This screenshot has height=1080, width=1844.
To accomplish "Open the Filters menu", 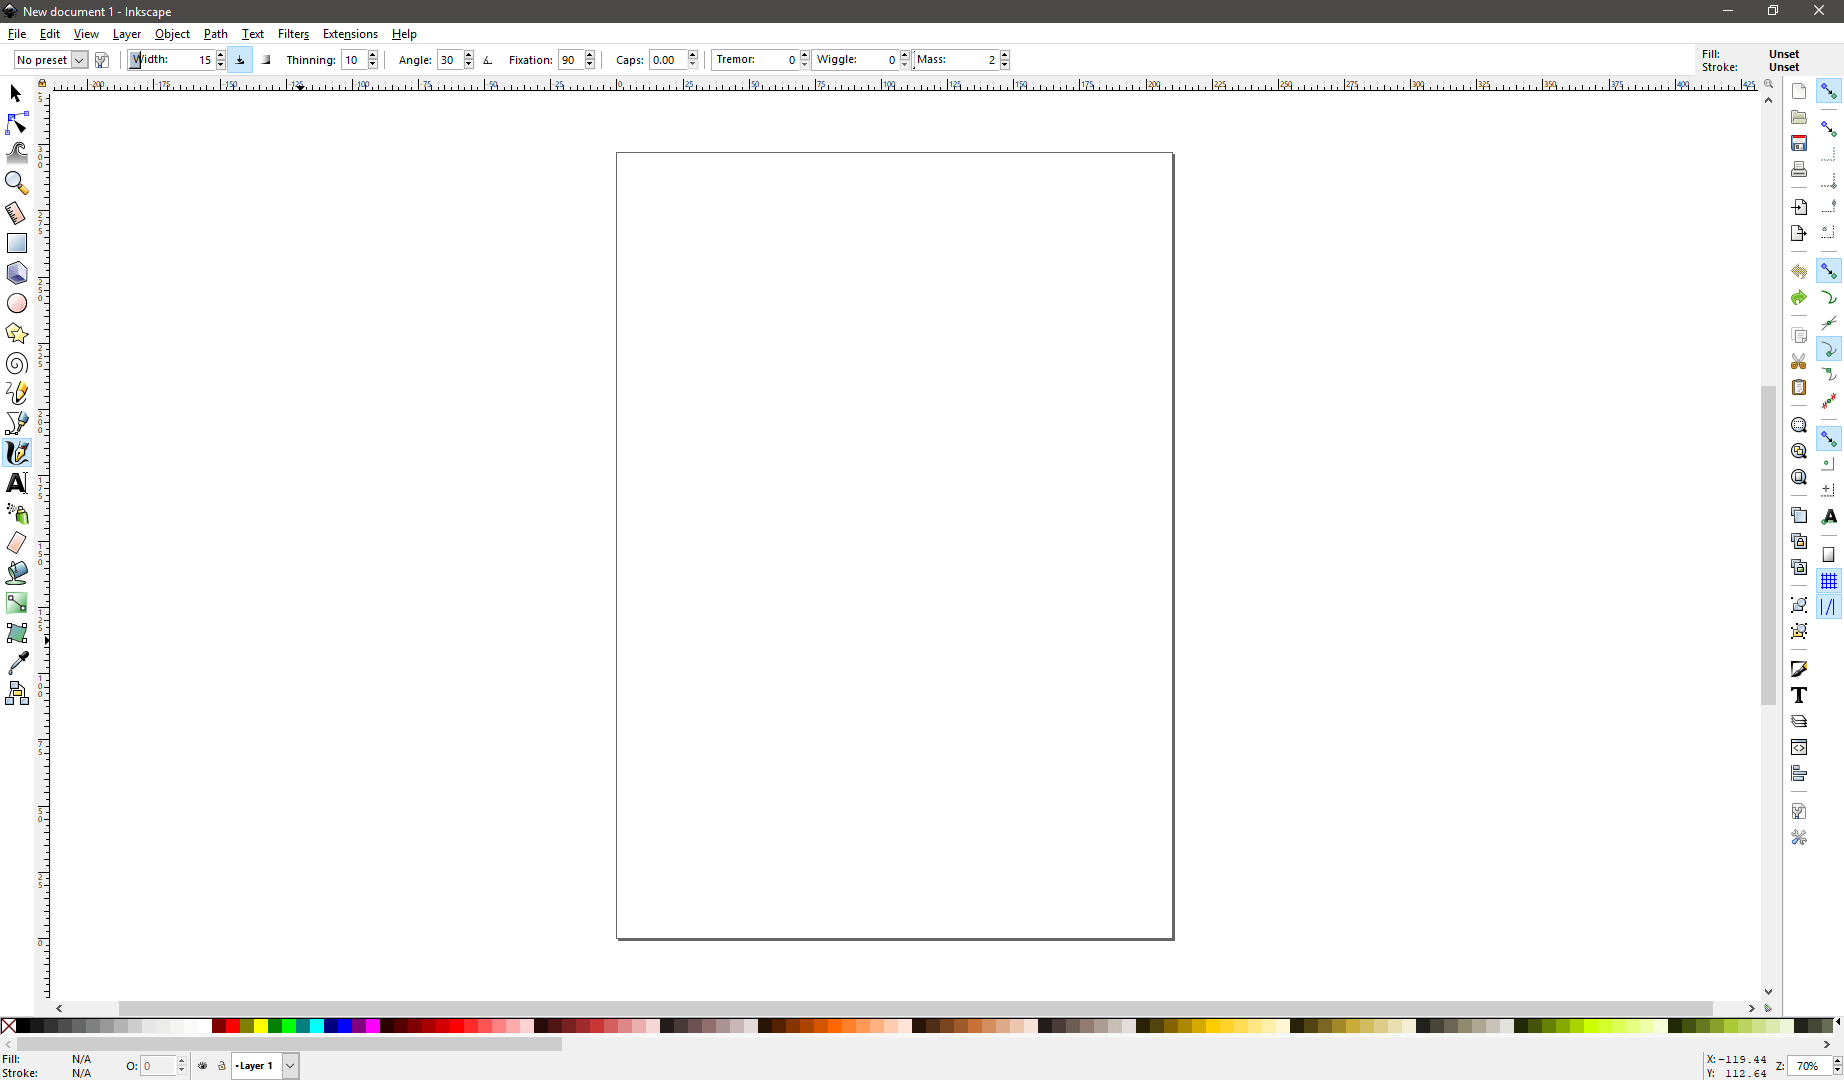I will click(x=293, y=34).
